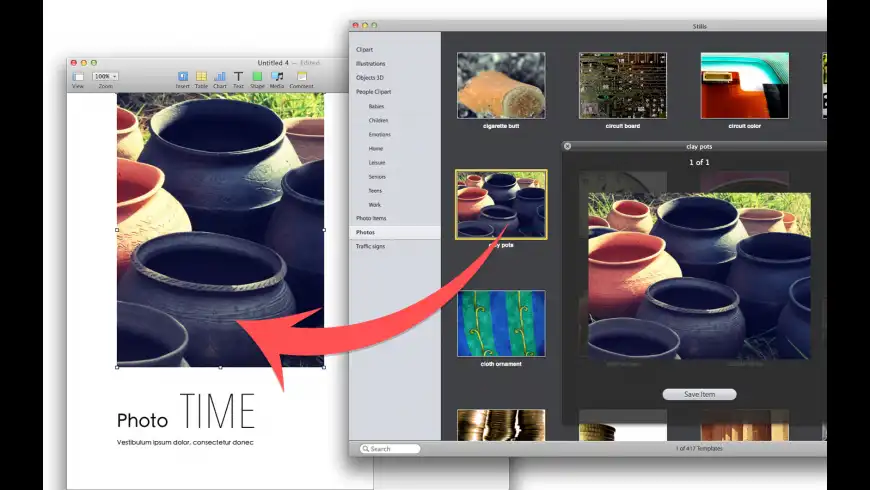Click the Photo TIME heading text

186,411
